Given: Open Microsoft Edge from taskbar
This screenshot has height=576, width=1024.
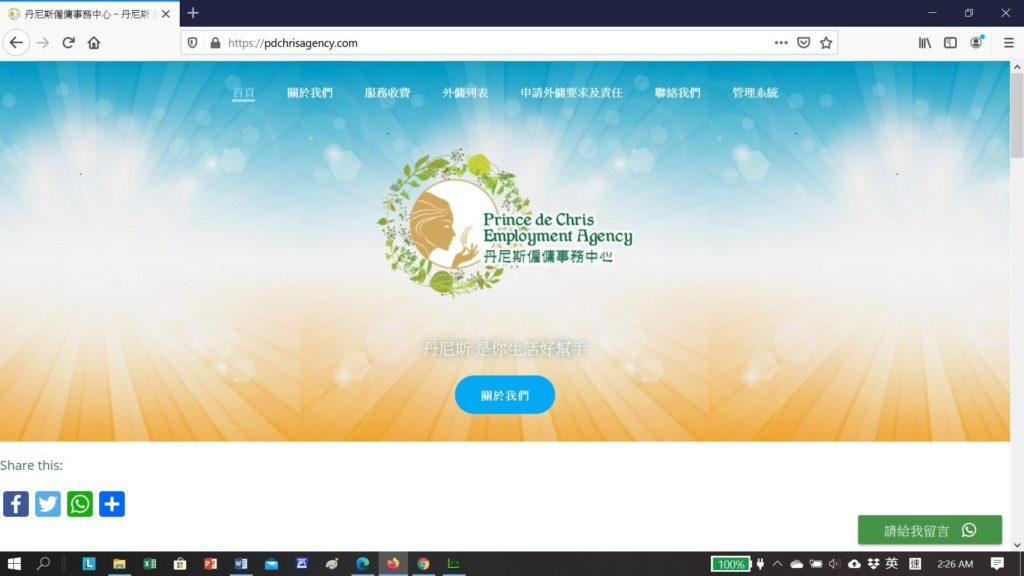Looking at the screenshot, I should (x=362, y=564).
